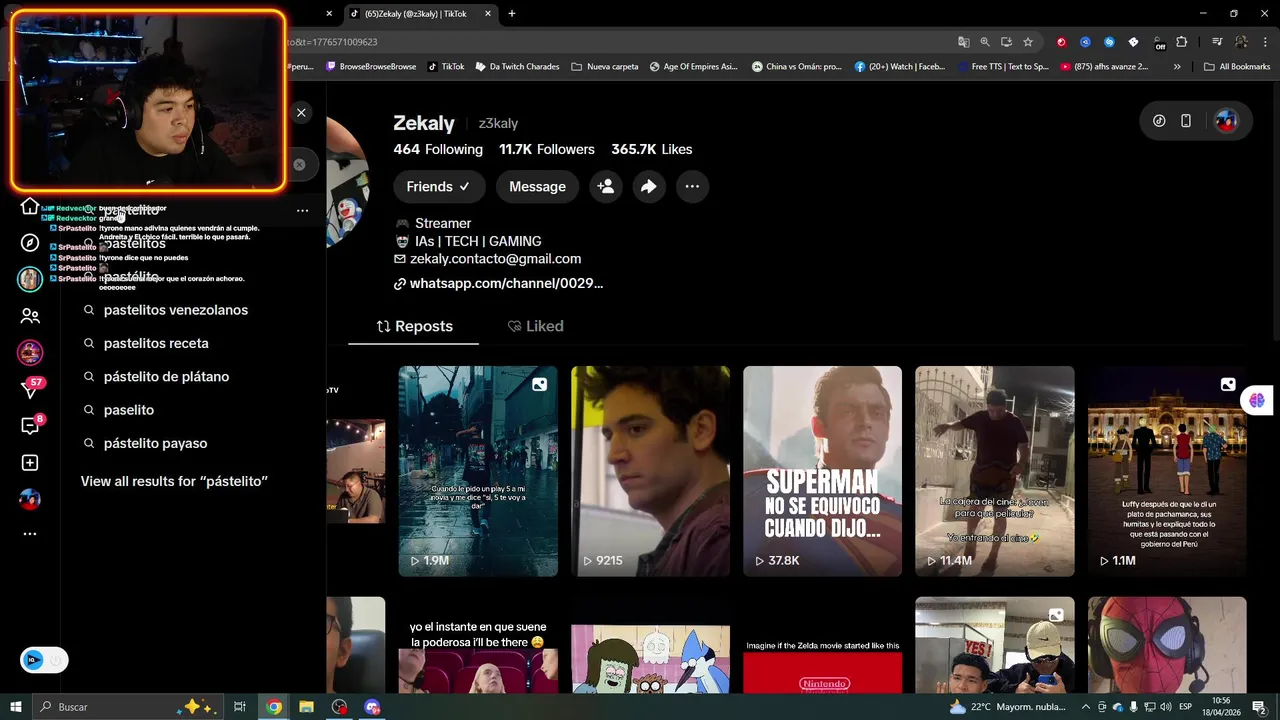Open the Friends people icon in sidebar
The width and height of the screenshot is (1280, 720).
[x=30, y=316]
